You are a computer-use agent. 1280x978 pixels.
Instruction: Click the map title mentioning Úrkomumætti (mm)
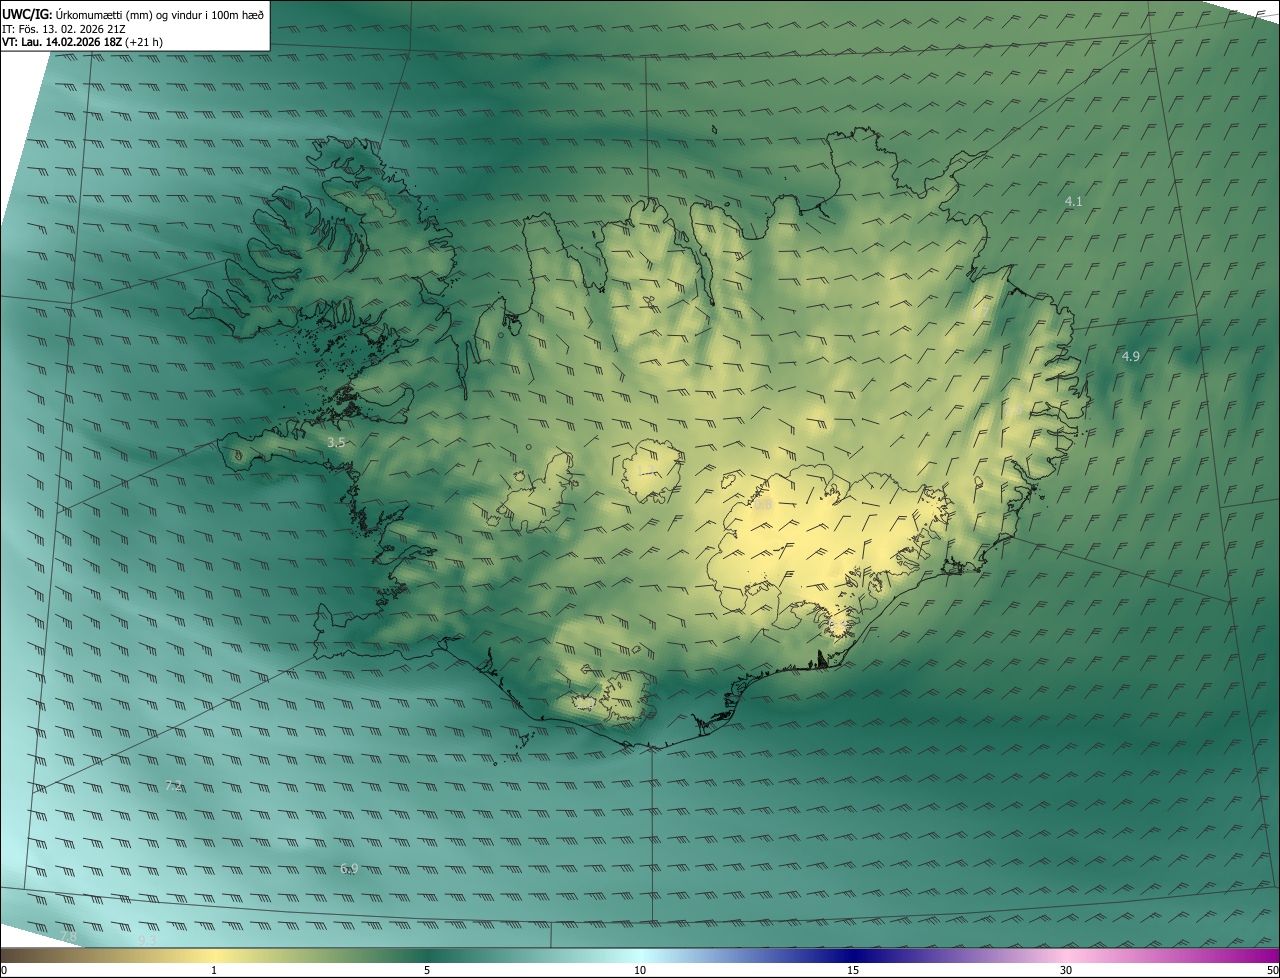click(x=133, y=14)
